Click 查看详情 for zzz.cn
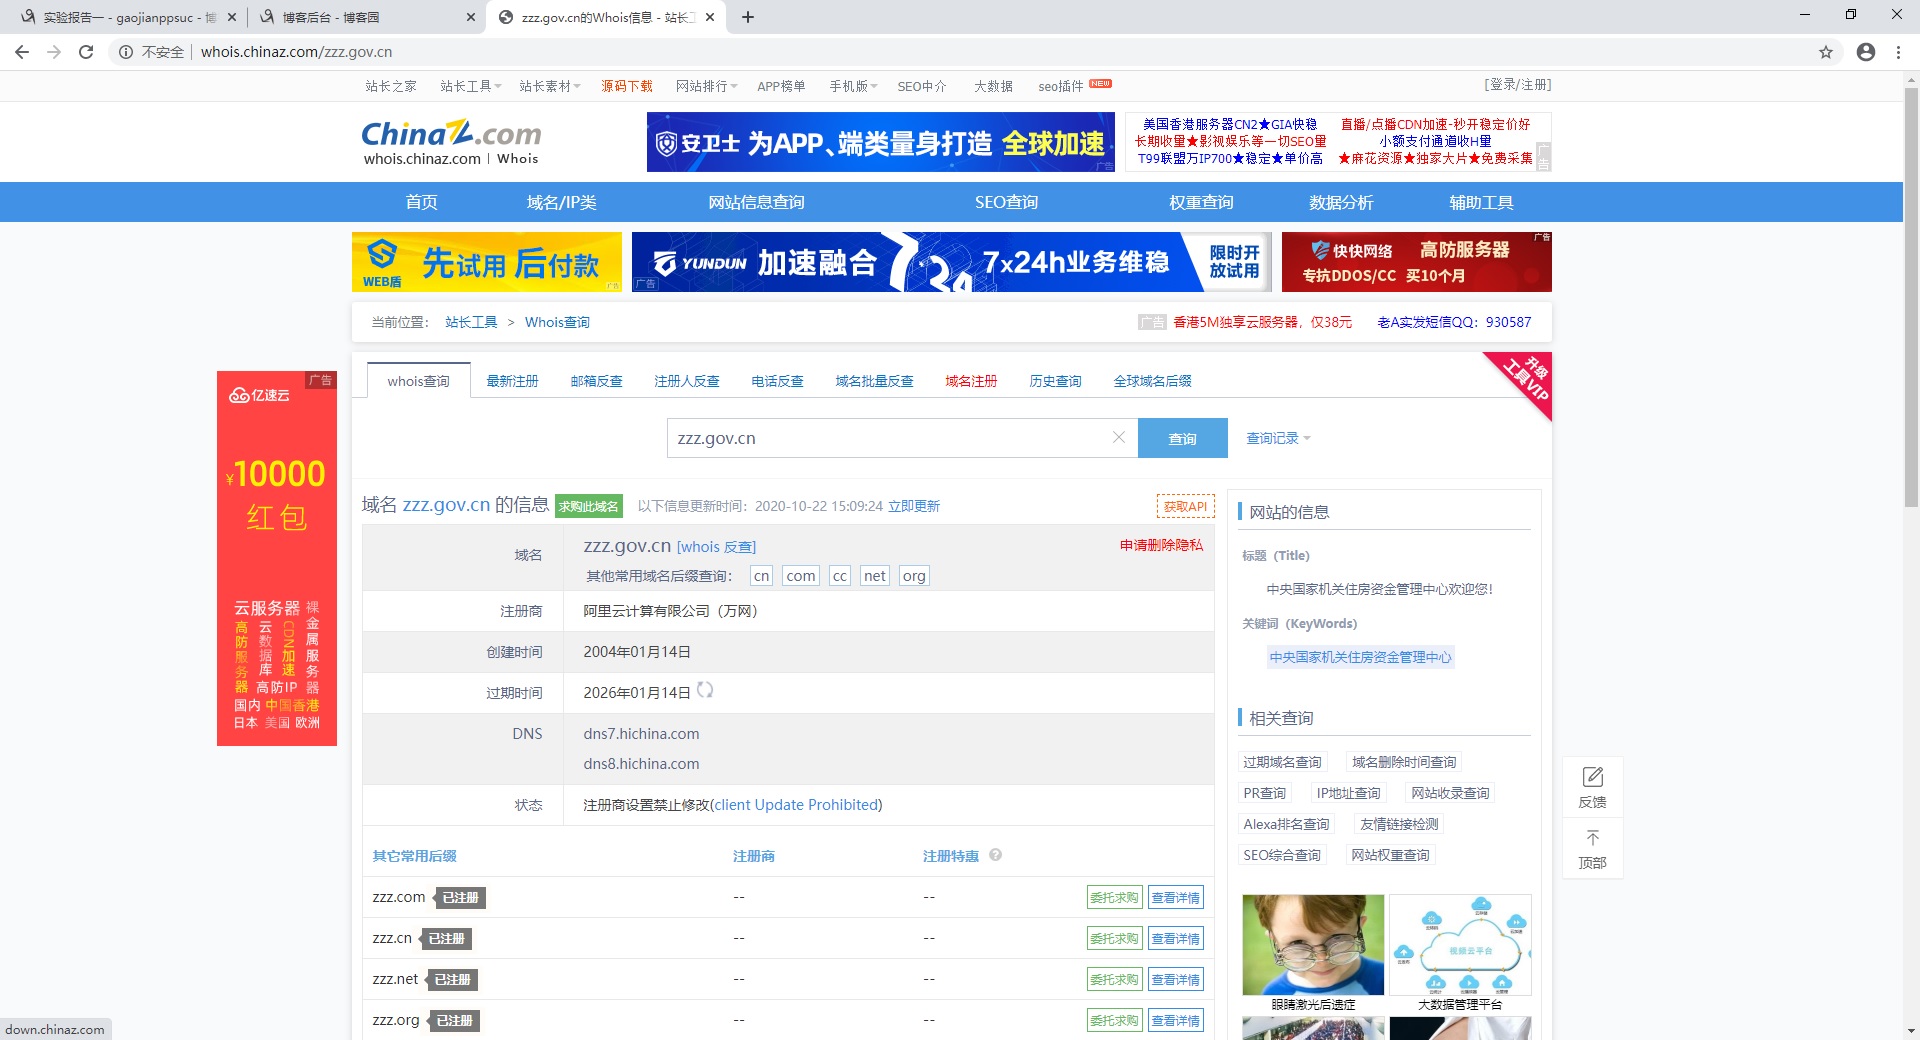This screenshot has height=1040, width=1920. click(1176, 939)
